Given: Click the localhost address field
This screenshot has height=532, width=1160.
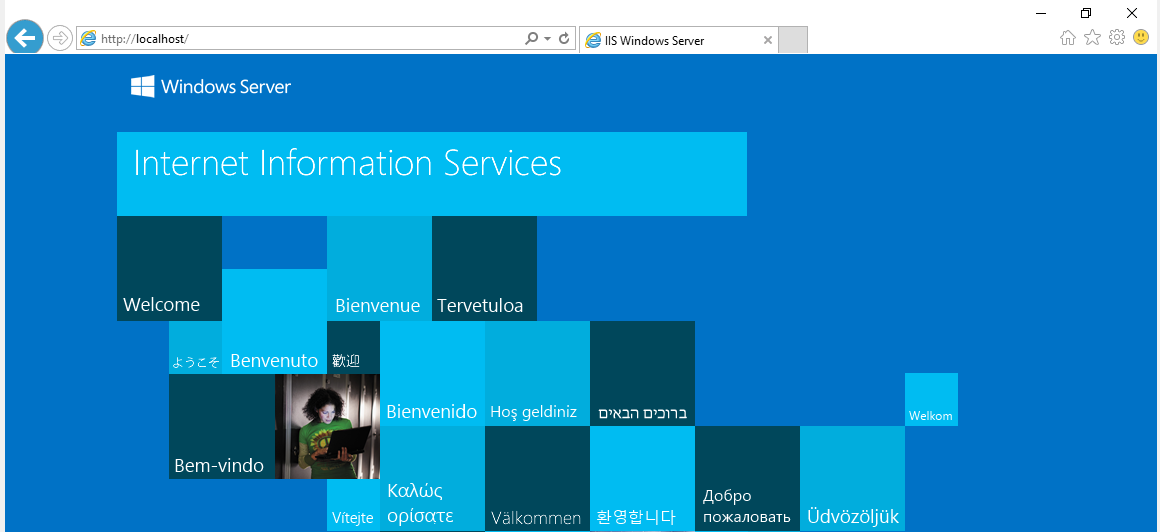Looking at the screenshot, I should pos(300,39).
